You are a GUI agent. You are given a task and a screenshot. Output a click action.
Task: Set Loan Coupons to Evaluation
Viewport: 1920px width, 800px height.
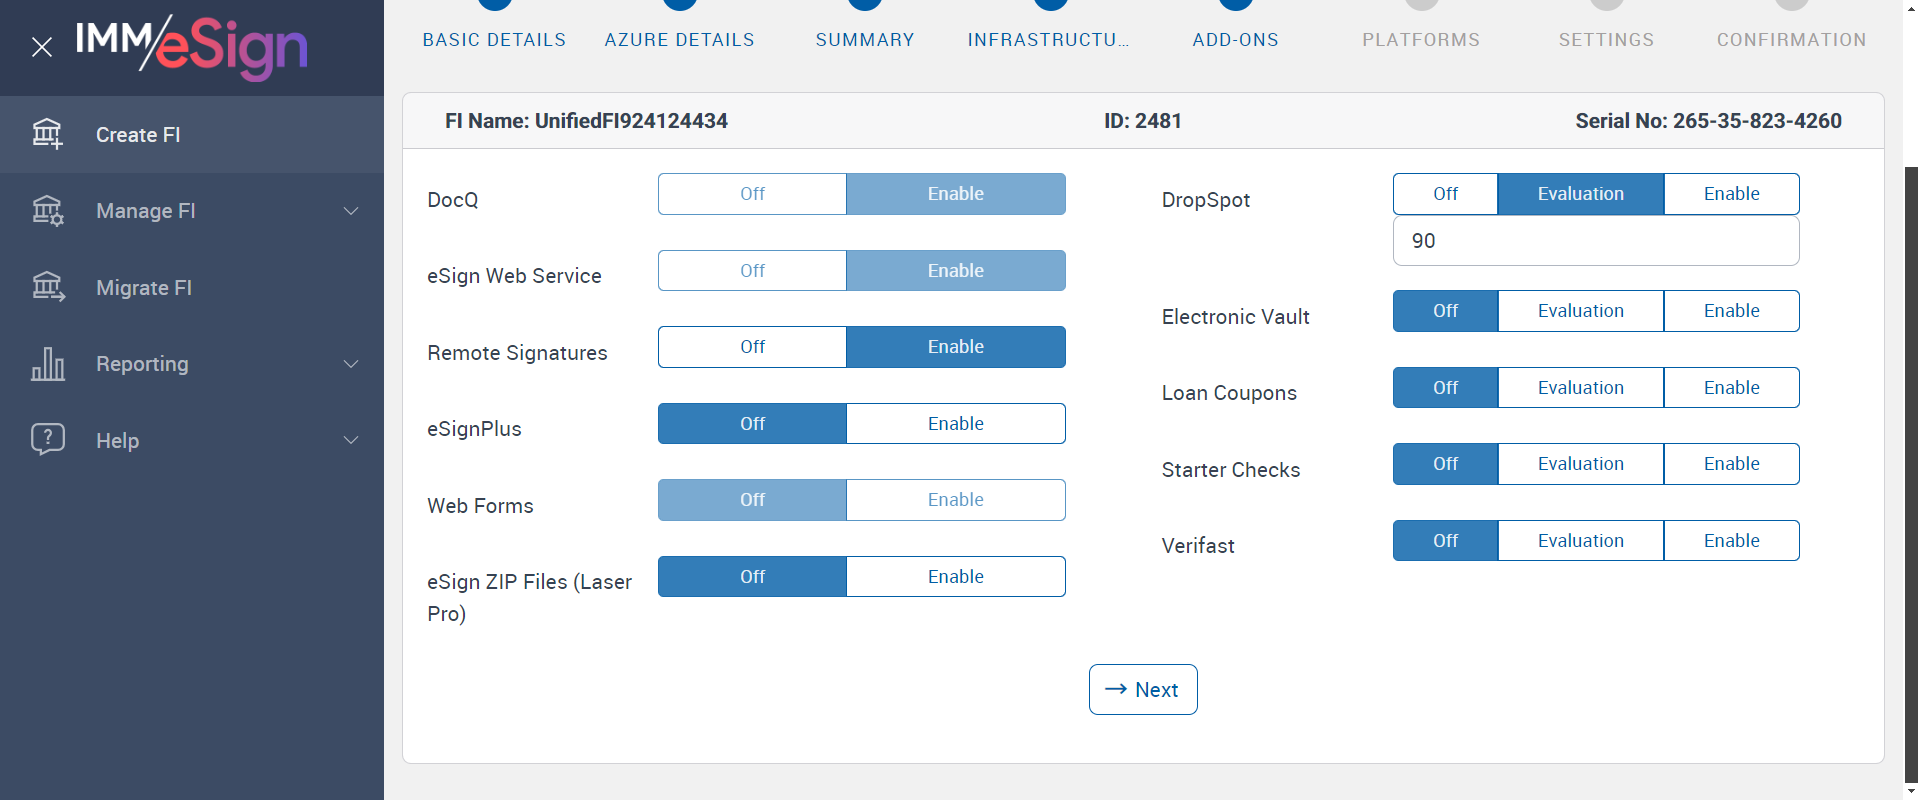pyautogui.click(x=1581, y=387)
